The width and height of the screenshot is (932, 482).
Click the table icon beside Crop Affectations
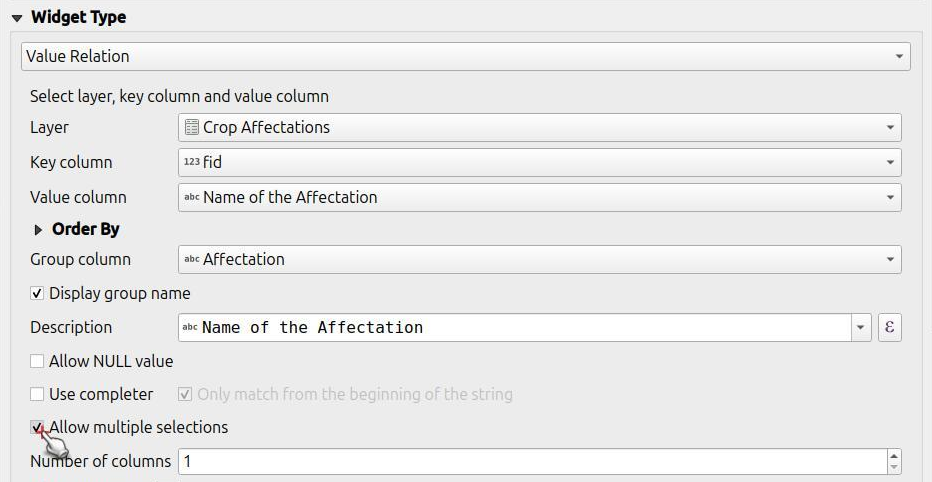pos(191,127)
